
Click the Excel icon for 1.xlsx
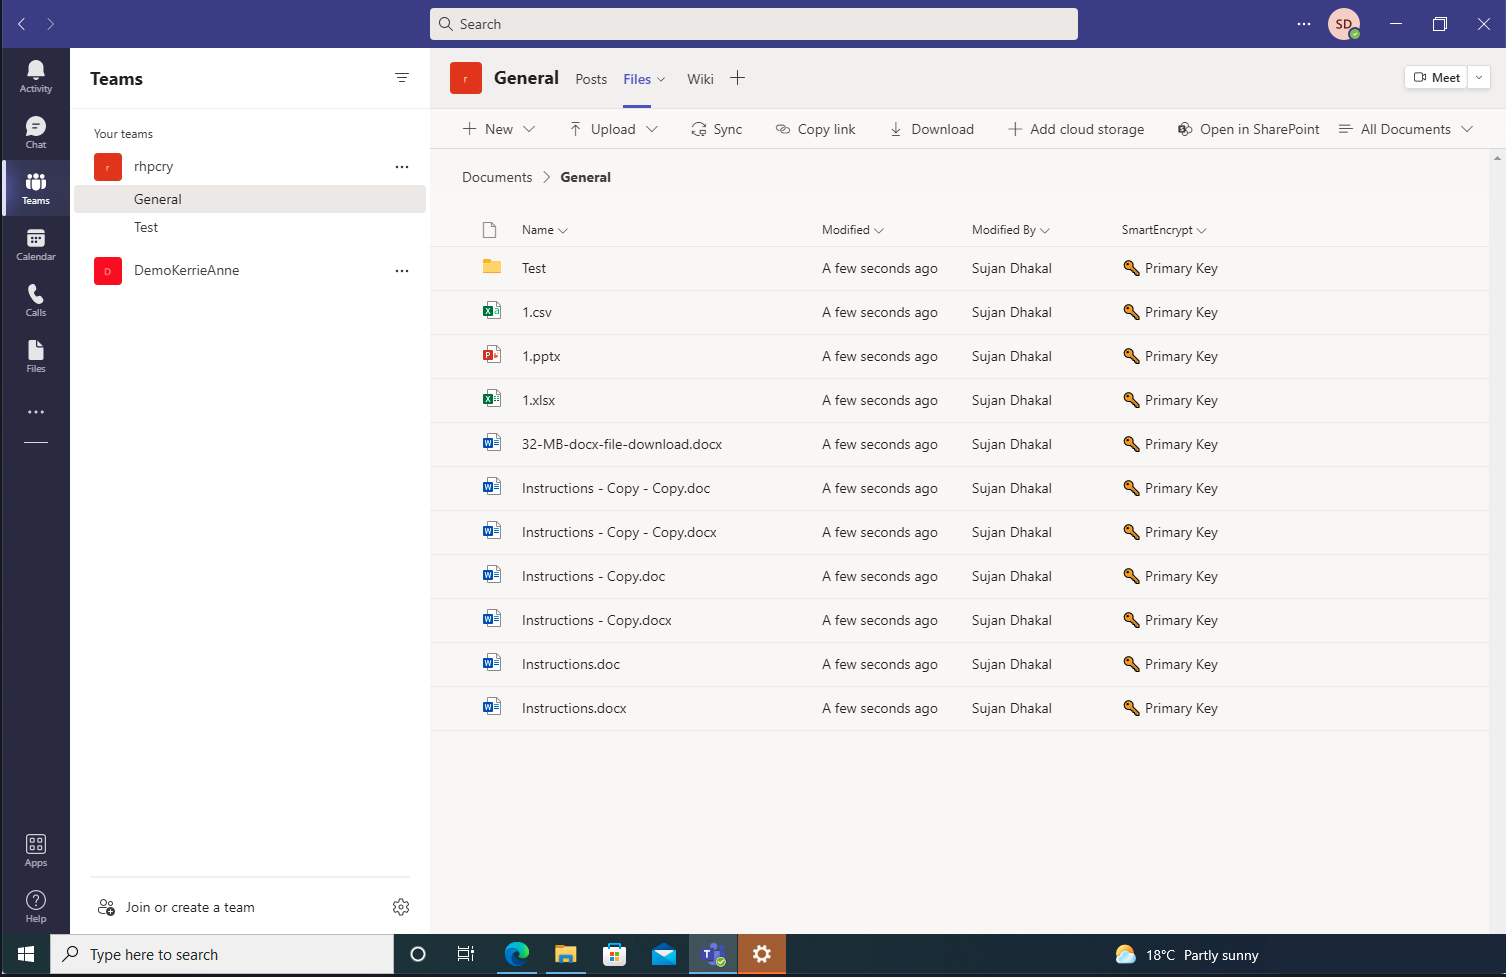[x=491, y=399]
